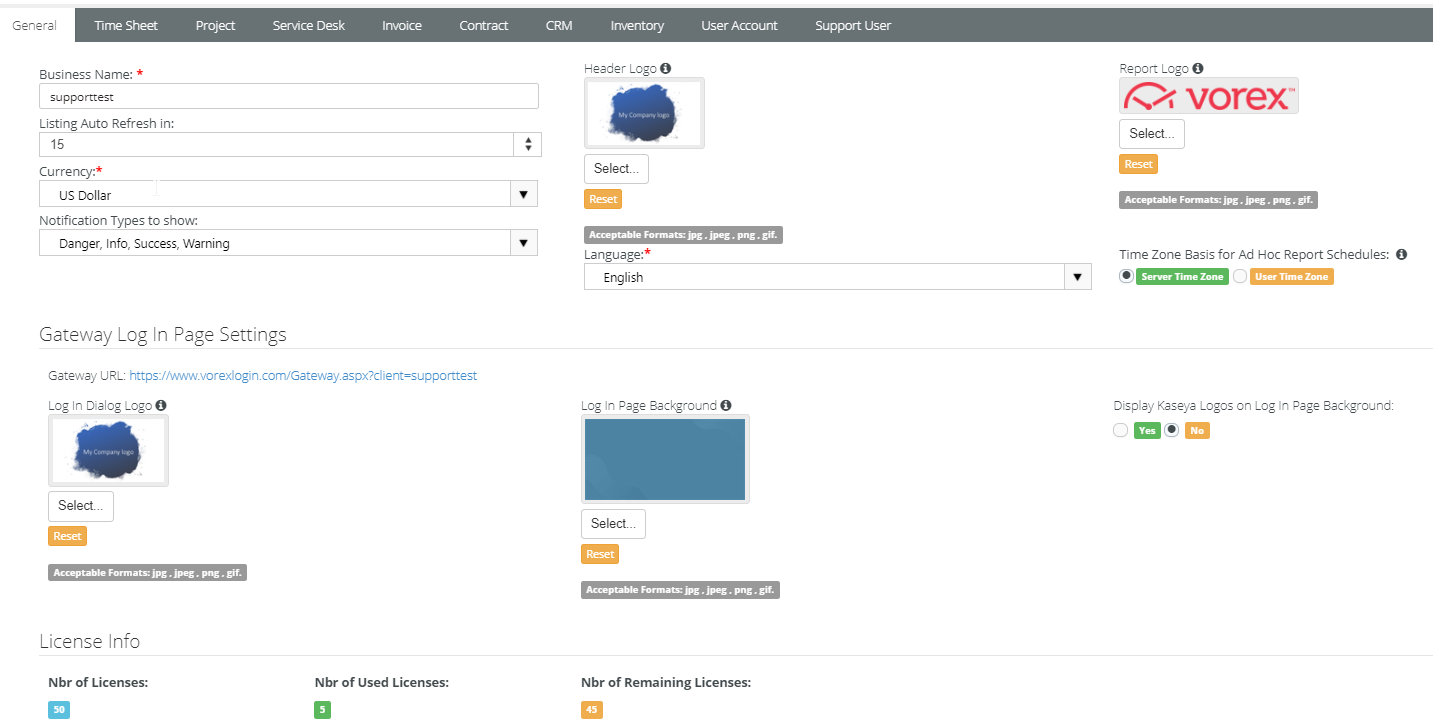Viewport: 1433px width, 720px height.
Task: Click the info icon beside Report Logo
Action: coord(1198,69)
